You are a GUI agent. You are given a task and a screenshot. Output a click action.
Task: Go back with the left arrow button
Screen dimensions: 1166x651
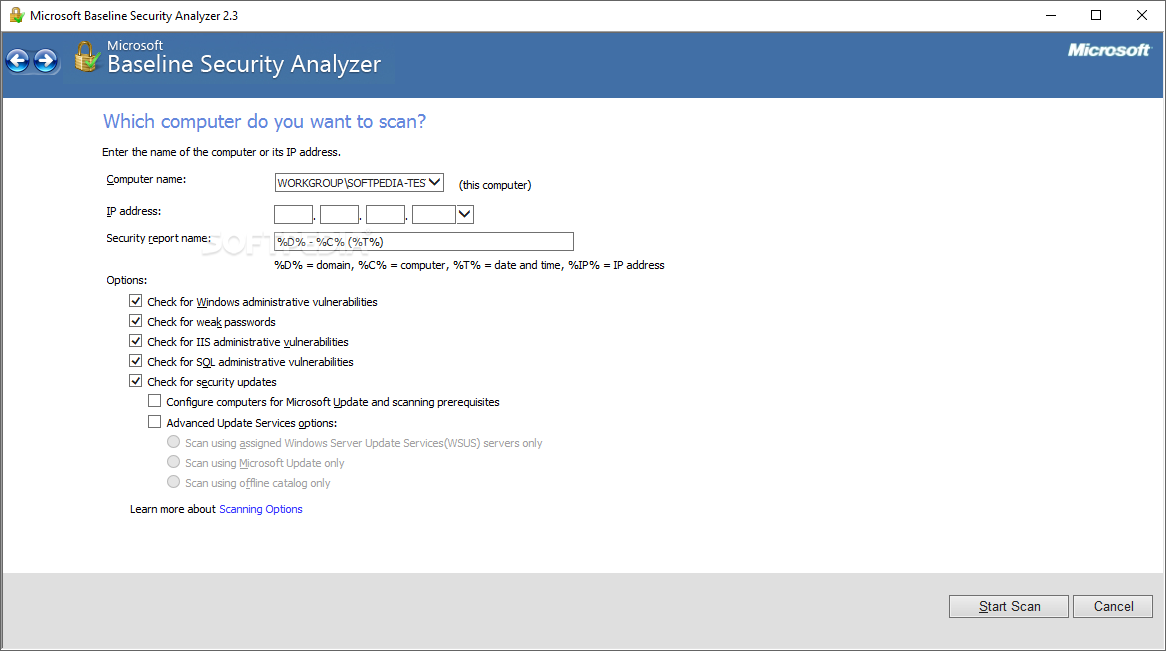(x=18, y=61)
